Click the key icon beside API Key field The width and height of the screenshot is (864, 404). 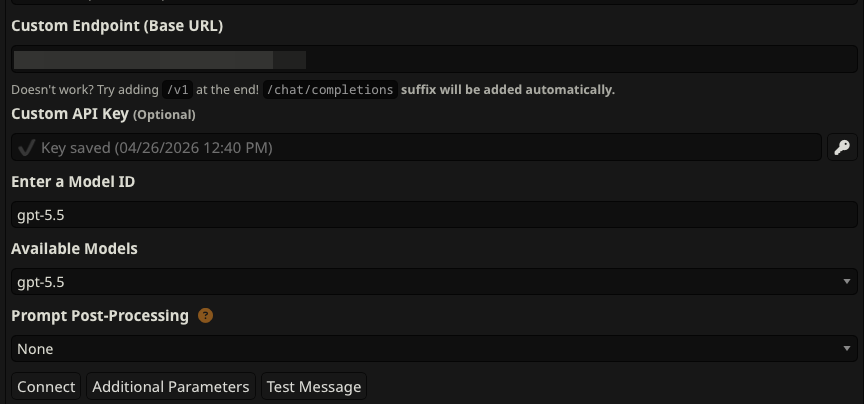point(842,148)
